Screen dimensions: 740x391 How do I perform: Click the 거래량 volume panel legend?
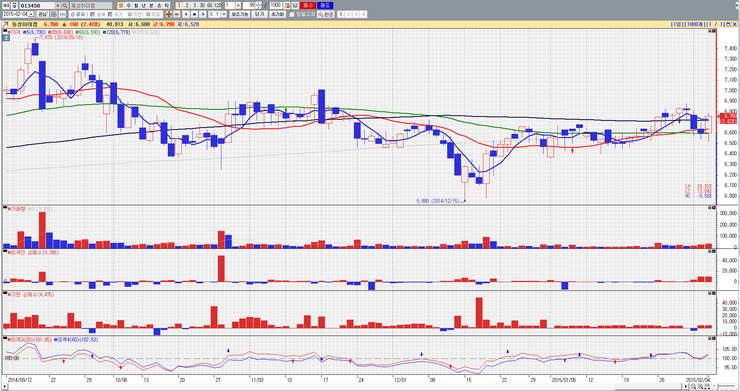tap(16, 208)
